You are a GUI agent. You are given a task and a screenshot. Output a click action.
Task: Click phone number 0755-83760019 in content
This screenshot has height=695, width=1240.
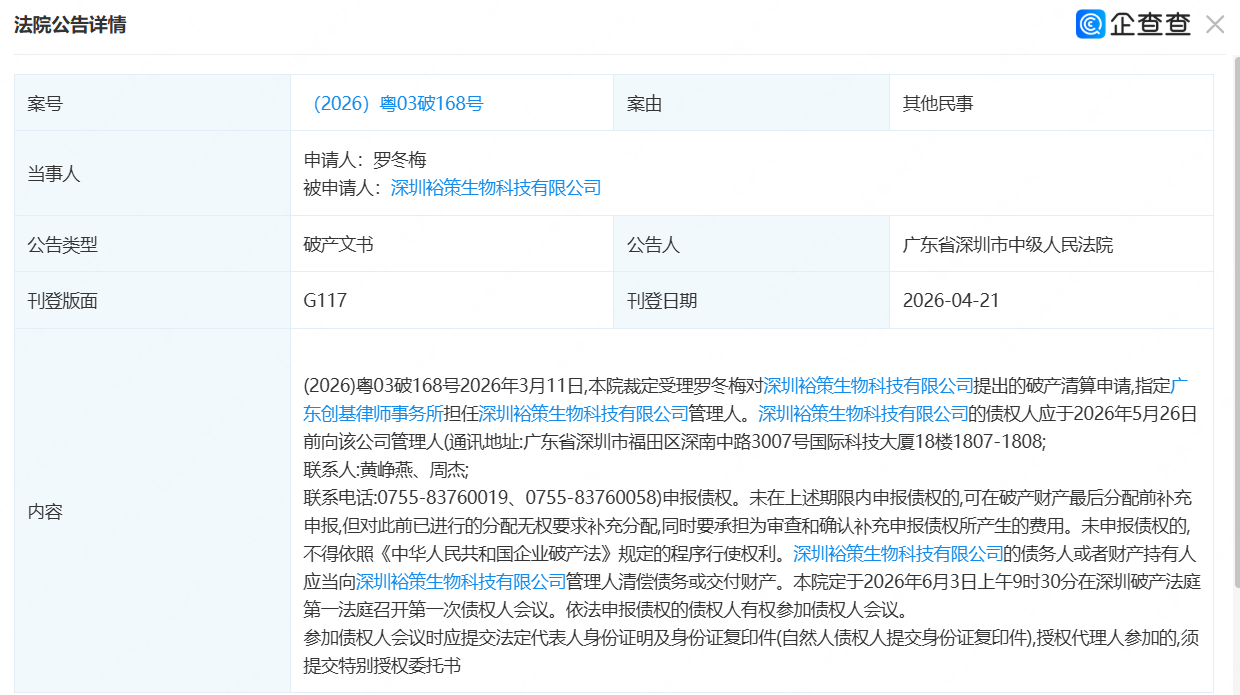pyautogui.click(x=444, y=497)
